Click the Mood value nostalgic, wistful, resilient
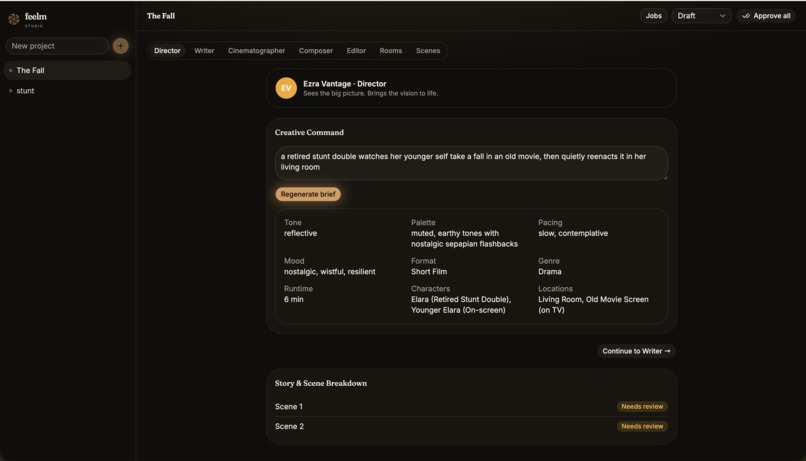This screenshot has width=806, height=461. click(329, 272)
